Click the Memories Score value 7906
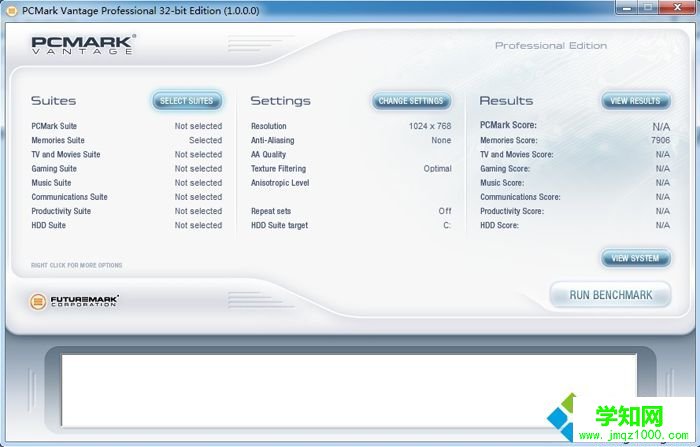The image size is (700, 447). click(660, 140)
